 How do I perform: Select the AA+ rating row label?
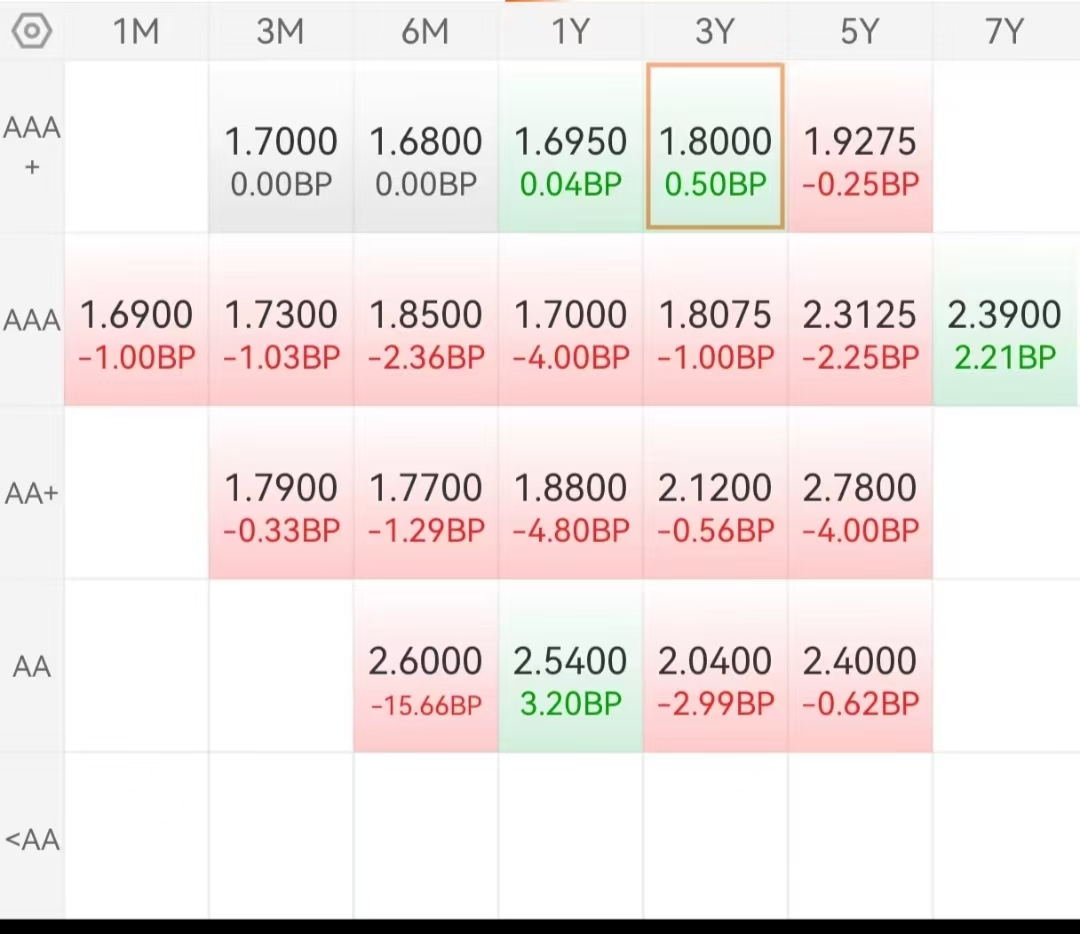(32, 493)
